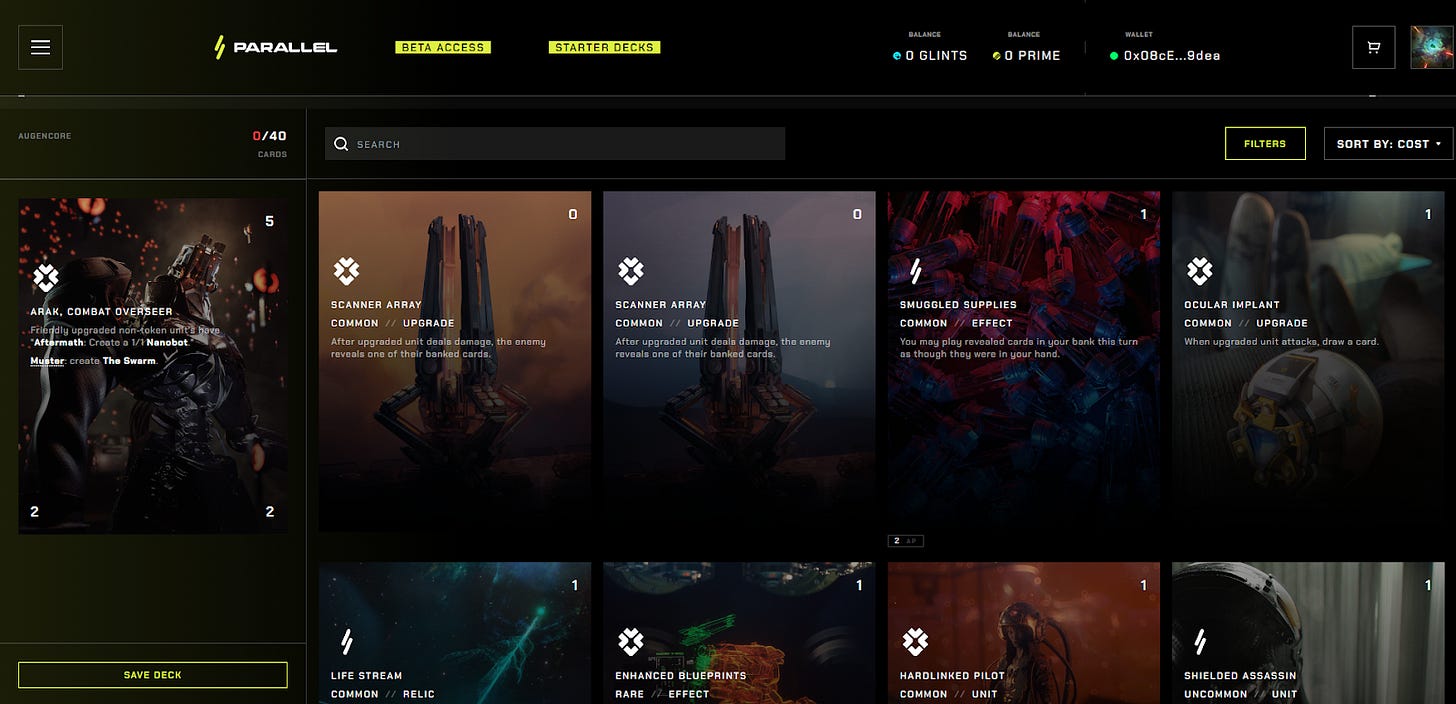Click the AUGENCORE deck label
The width and height of the screenshot is (1456, 704).
click(x=45, y=136)
